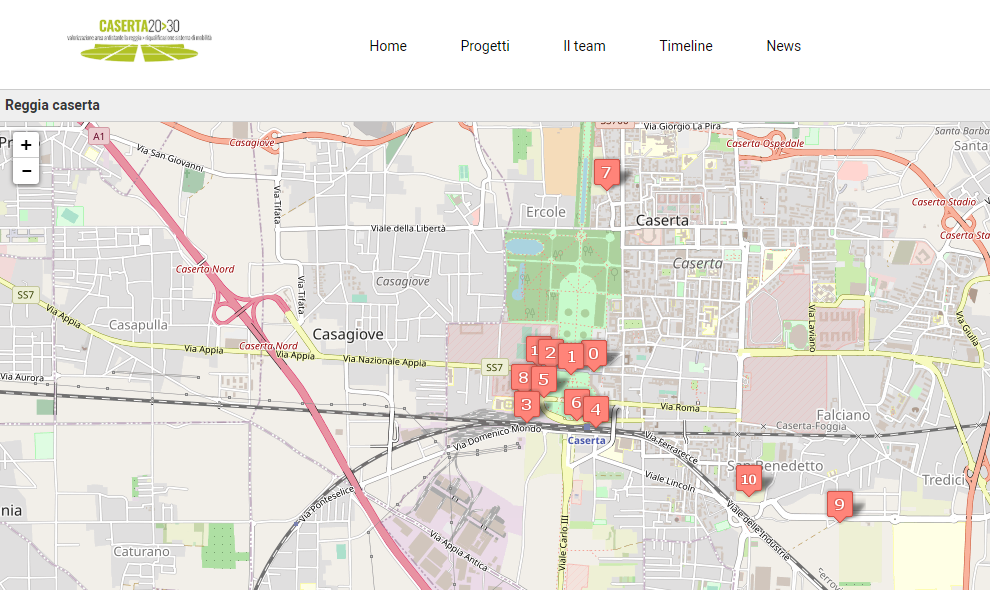The height and width of the screenshot is (590, 990).
Task: Navigate to Timeline
Action: point(686,46)
